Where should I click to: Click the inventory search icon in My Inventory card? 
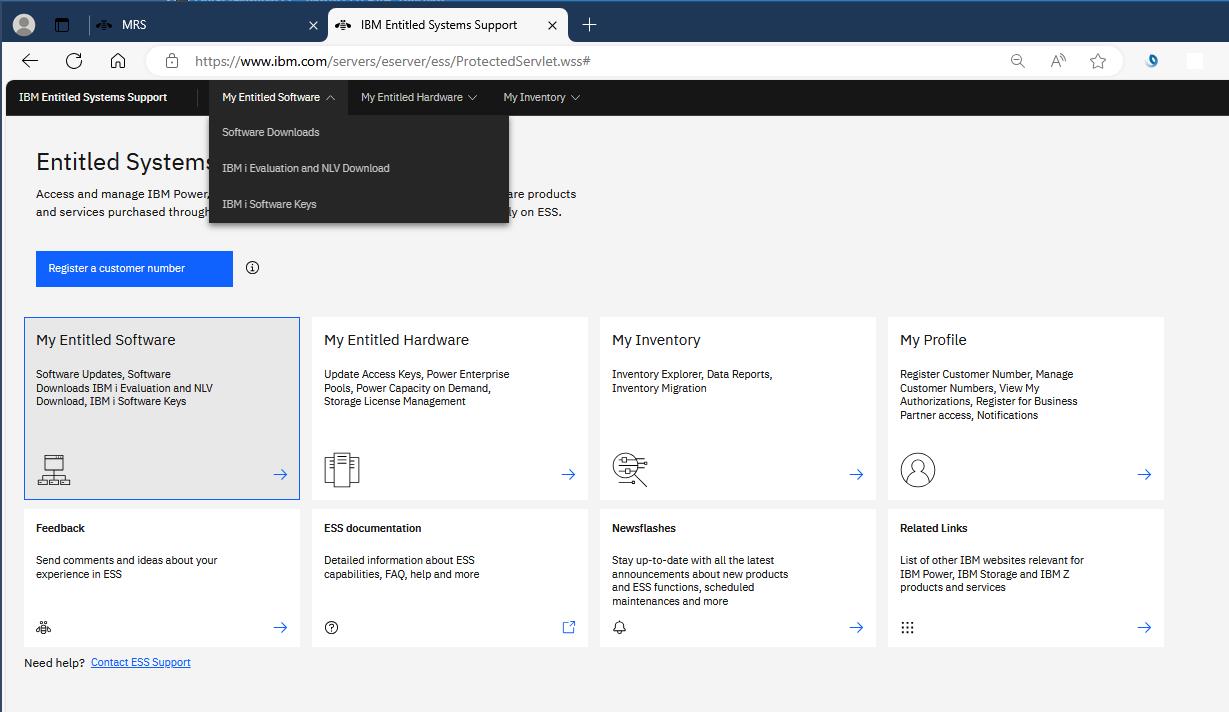tap(630, 469)
